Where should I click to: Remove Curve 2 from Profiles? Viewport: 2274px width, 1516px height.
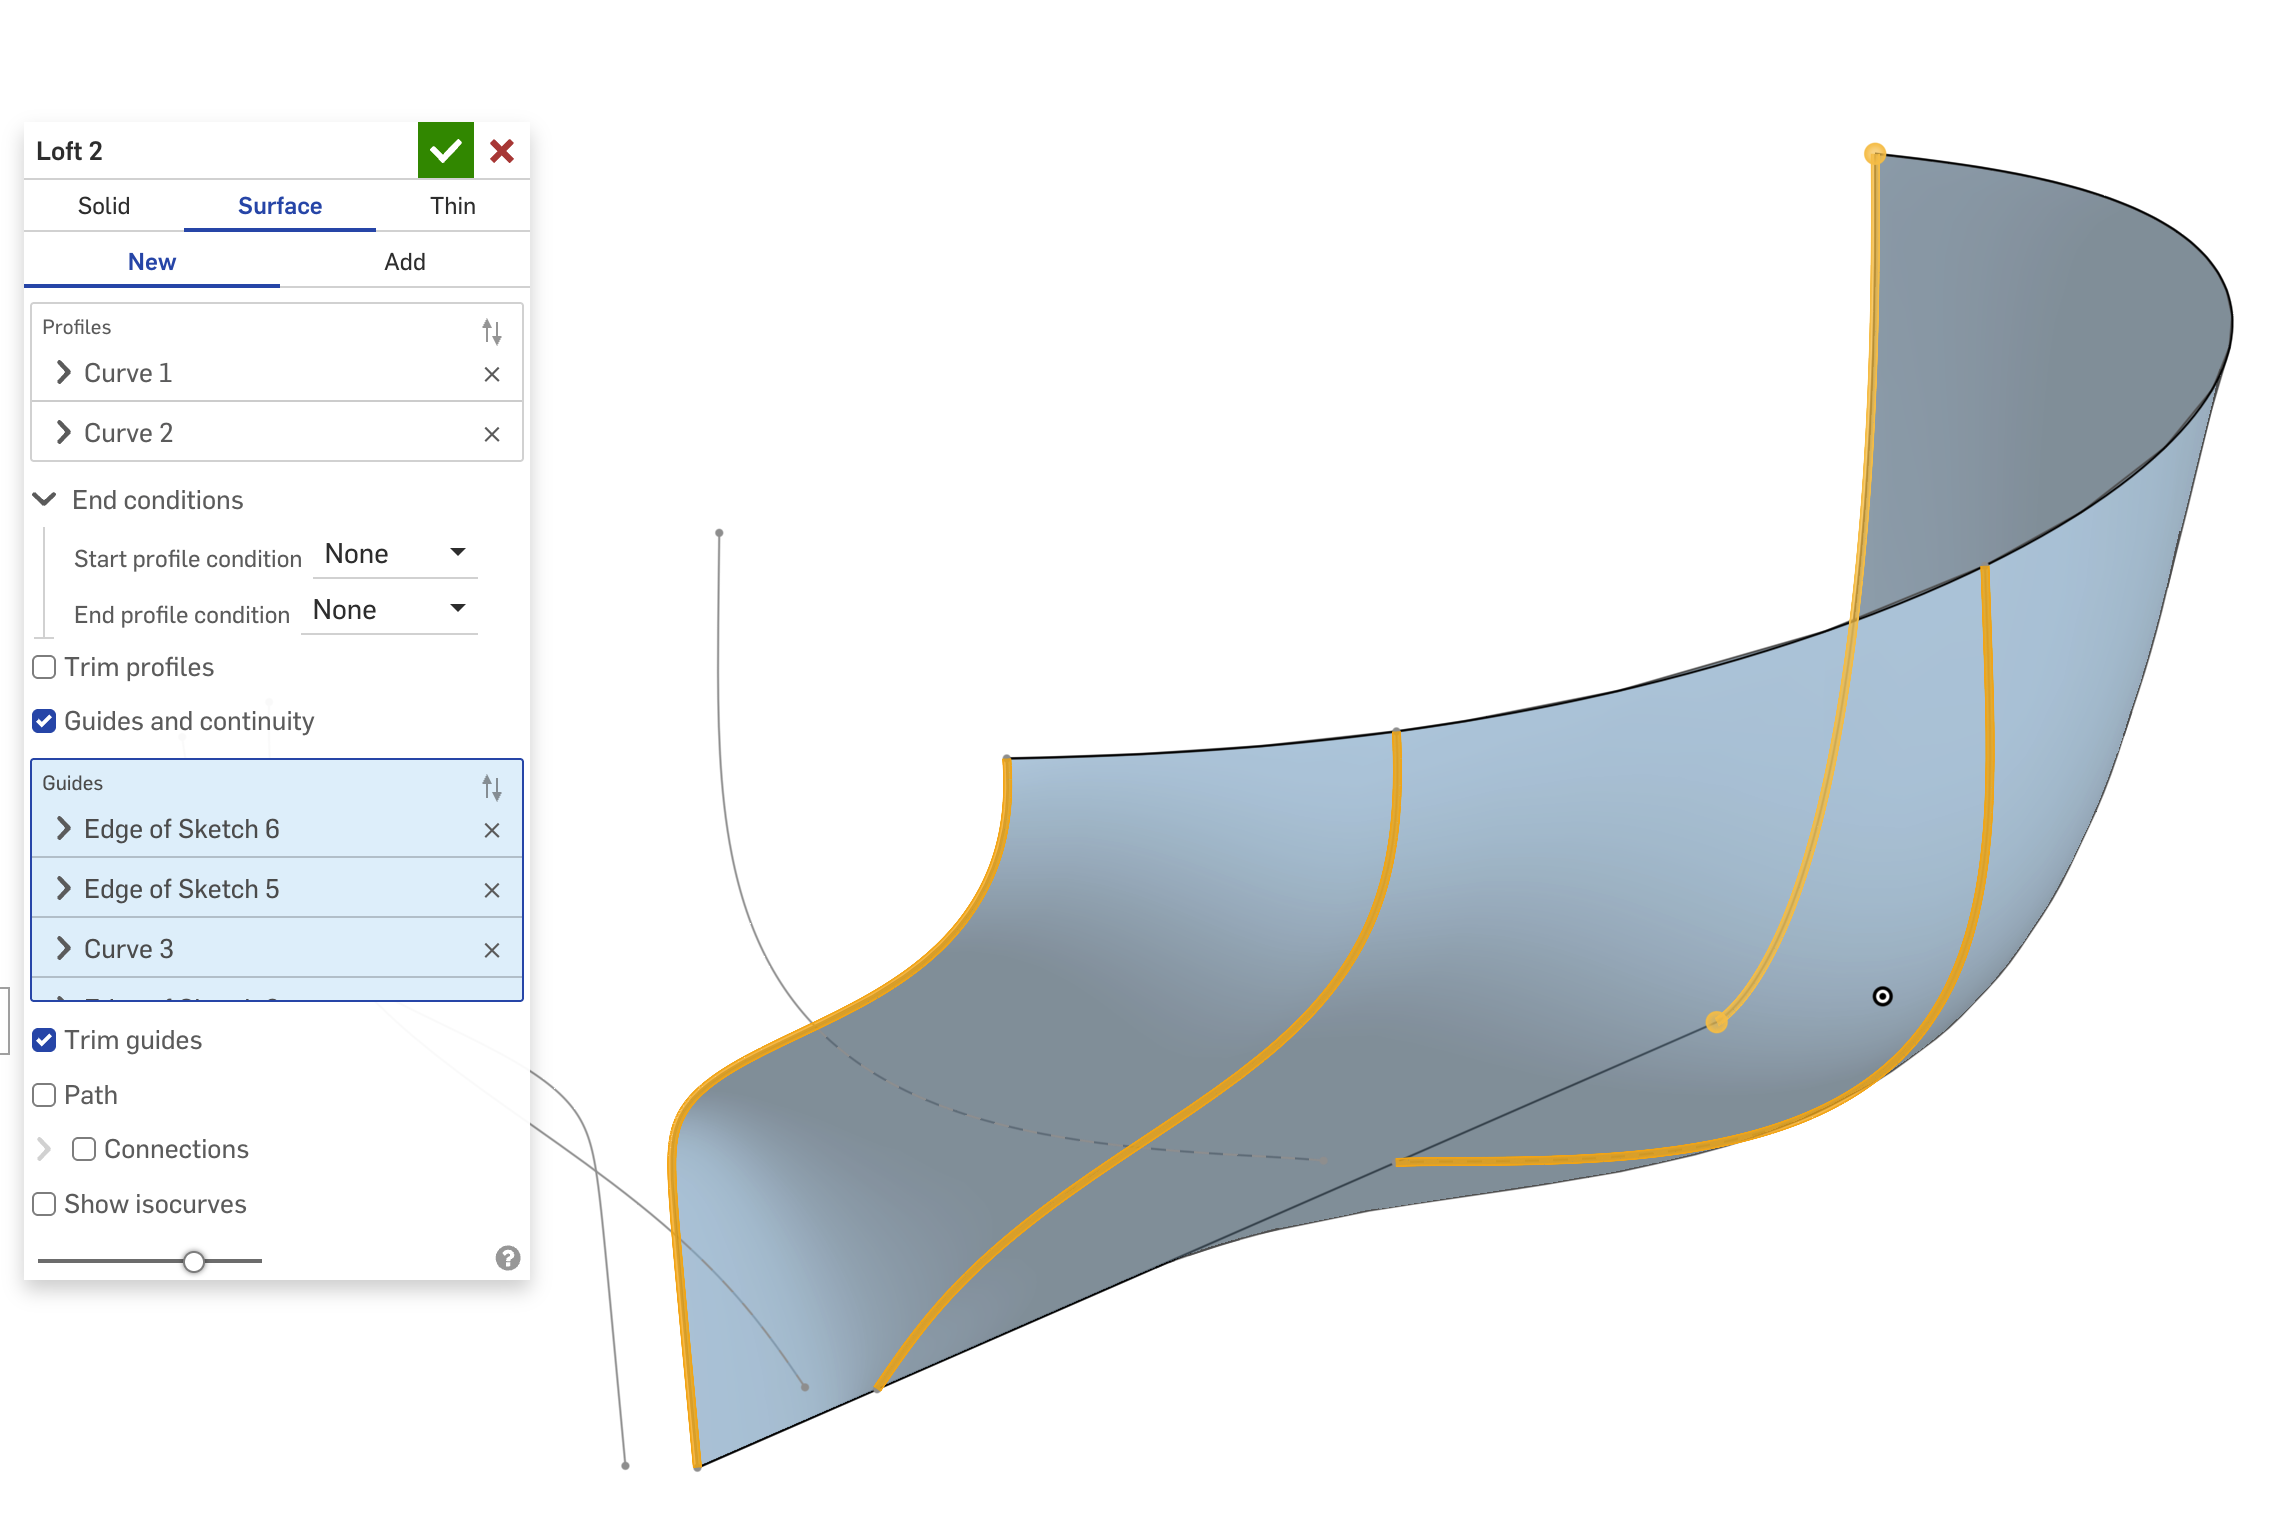coord(491,434)
